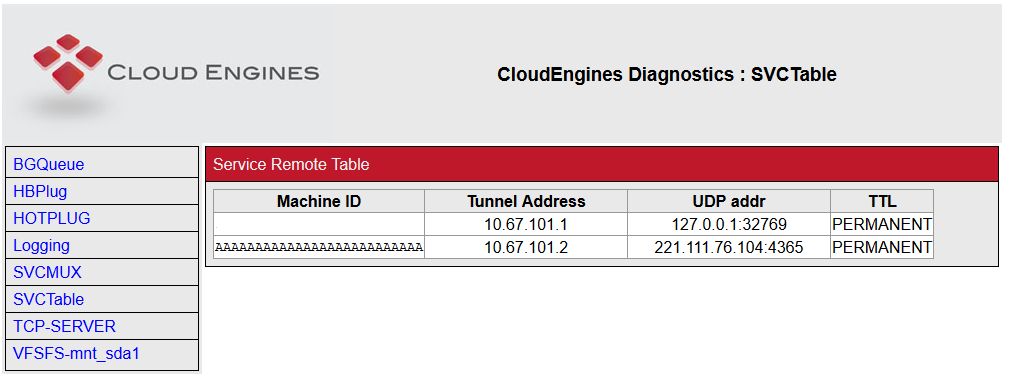This screenshot has height=382, width=1010.
Task: Open the Logging page
Action: (x=41, y=245)
